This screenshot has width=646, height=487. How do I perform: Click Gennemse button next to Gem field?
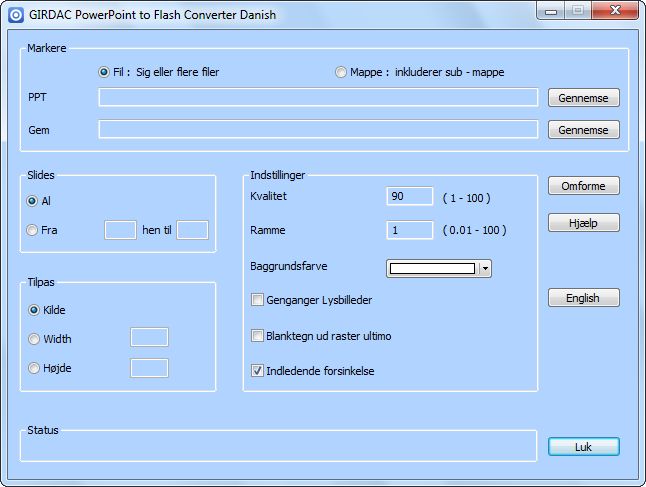[583, 130]
